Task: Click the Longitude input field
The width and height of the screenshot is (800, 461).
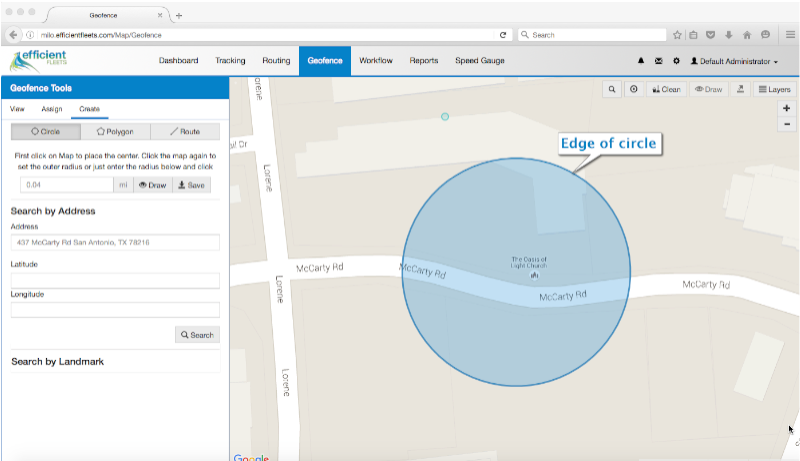Action: 115,310
